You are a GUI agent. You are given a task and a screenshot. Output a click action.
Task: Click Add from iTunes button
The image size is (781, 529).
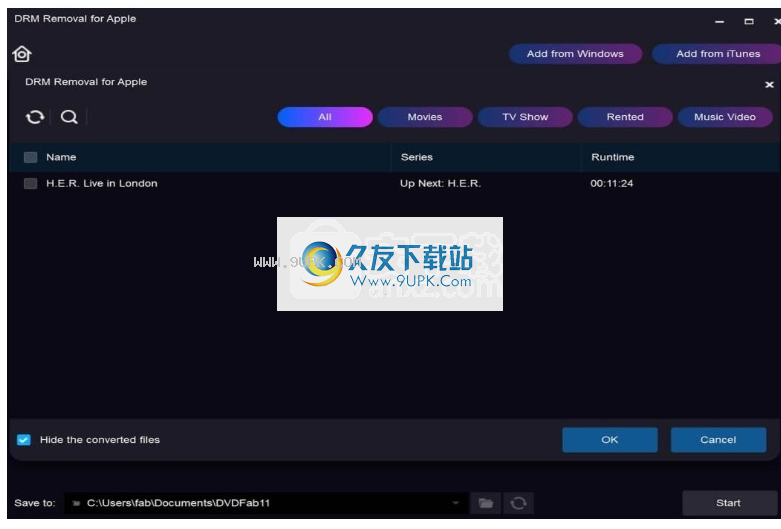(x=718, y=54)
